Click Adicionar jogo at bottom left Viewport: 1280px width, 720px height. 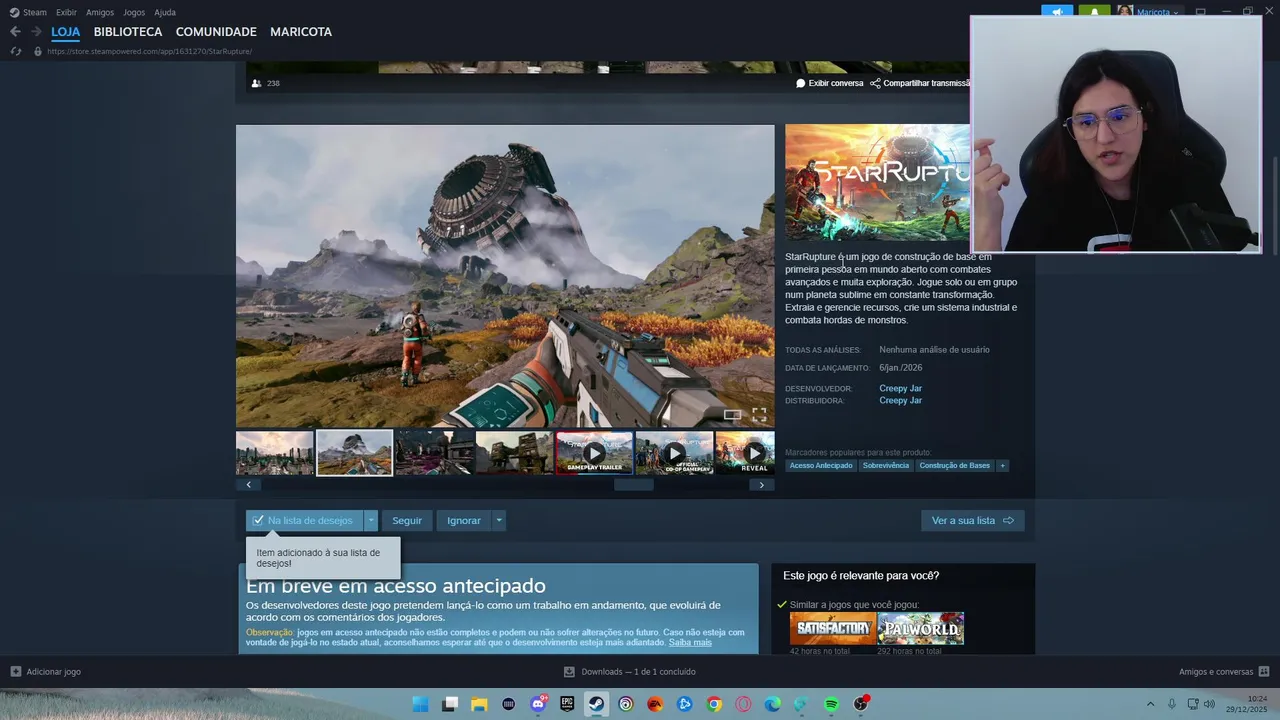46,672
